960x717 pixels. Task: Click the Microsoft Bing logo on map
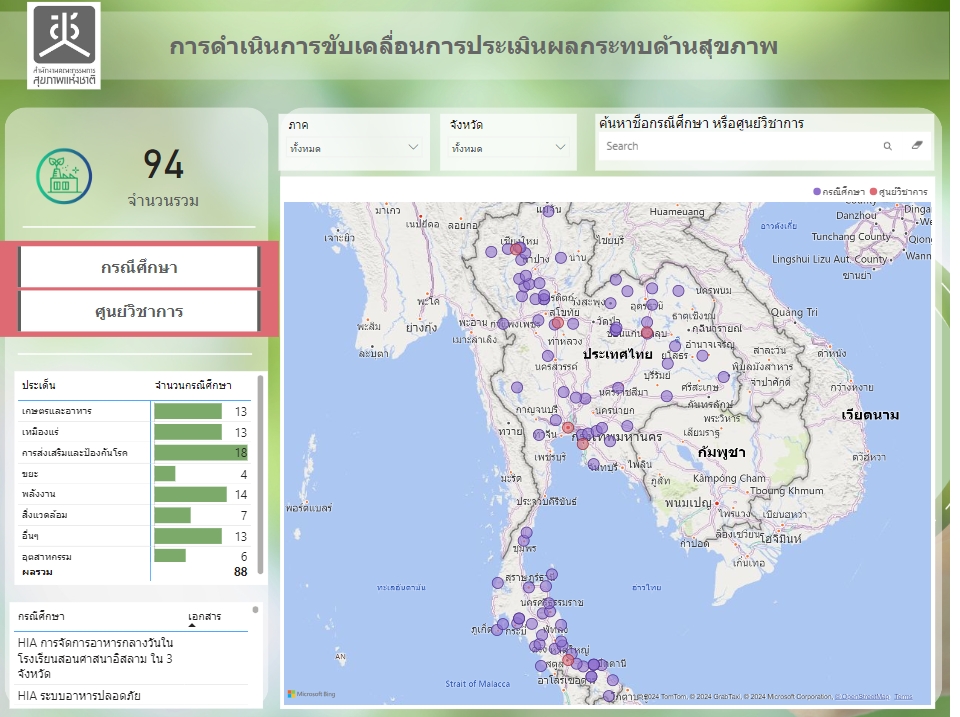pos(312,694)
